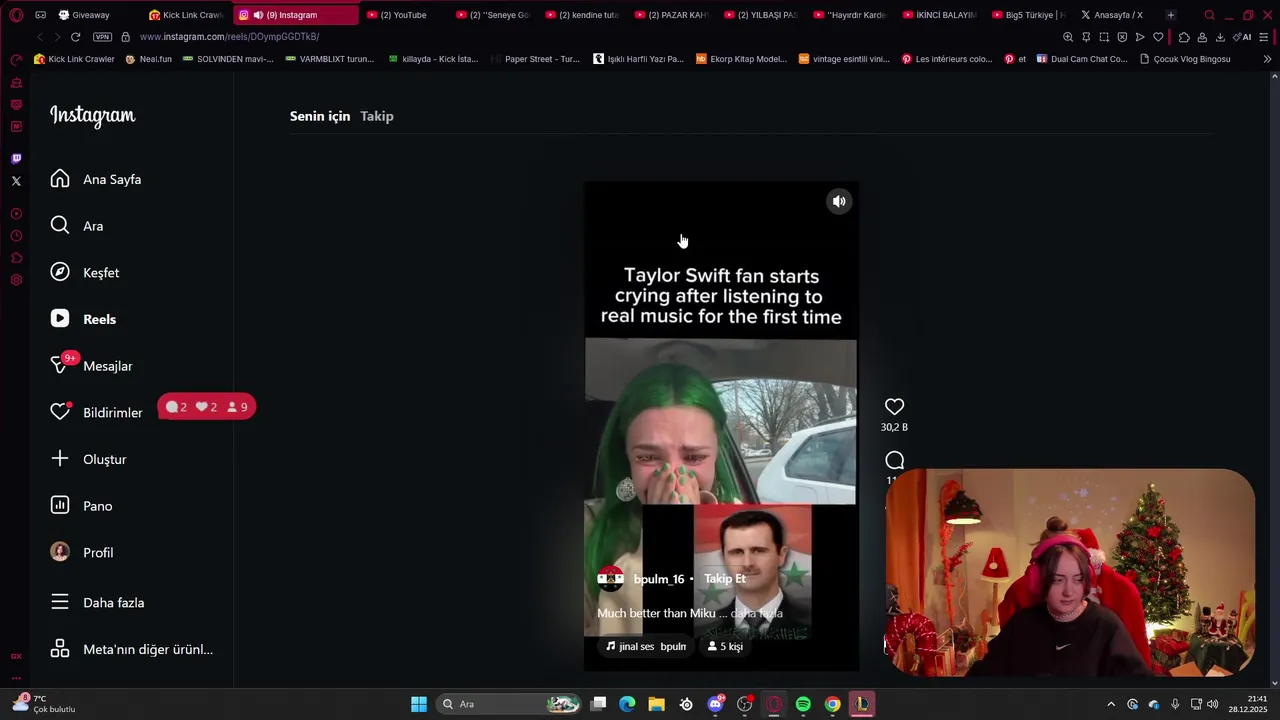Open volume control in system tray
Viewport: 1280px width, 720px height.
tap(1213, 704)
